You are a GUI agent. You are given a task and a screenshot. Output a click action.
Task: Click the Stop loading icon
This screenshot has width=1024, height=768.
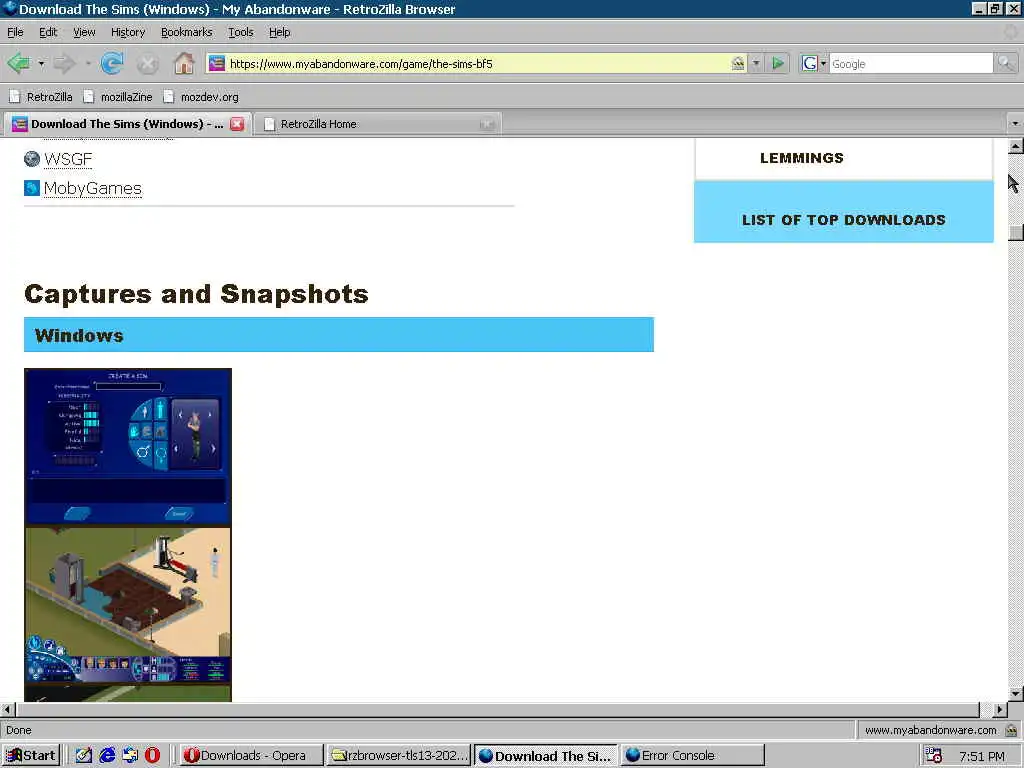click(148, 63)
